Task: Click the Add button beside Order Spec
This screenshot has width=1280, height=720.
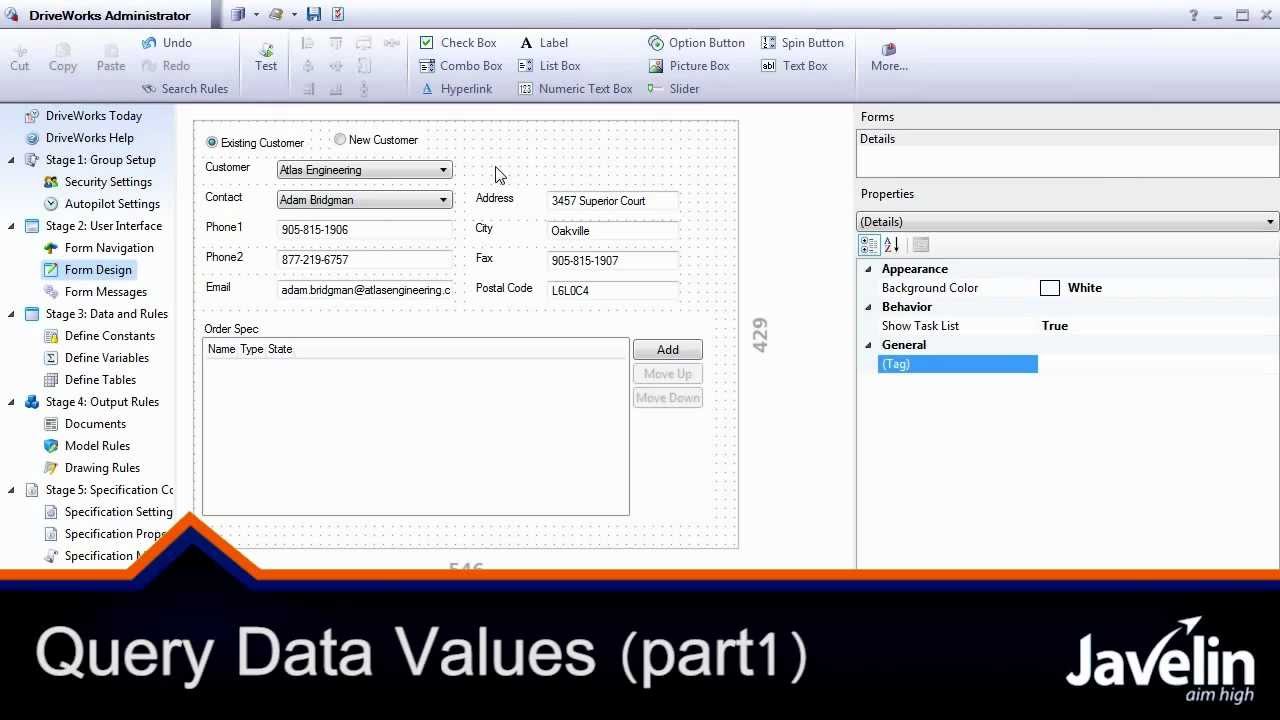Action: coord(668,350)
